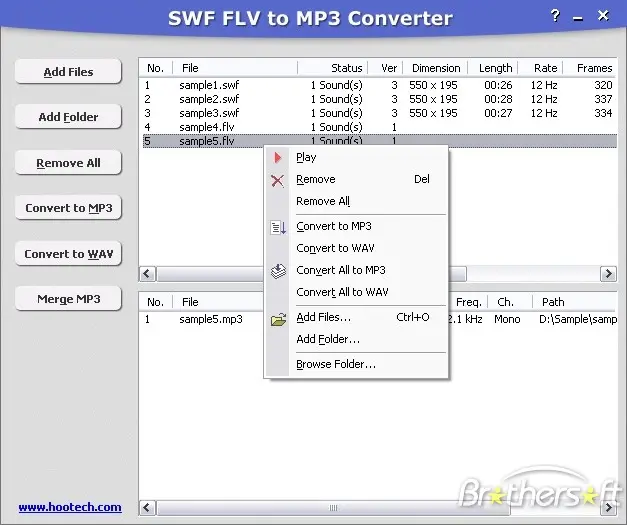The height and width of the screenshot is (525, 627).
Task: Choose Convert All to WAV menu entry
Action: point(356,292)
